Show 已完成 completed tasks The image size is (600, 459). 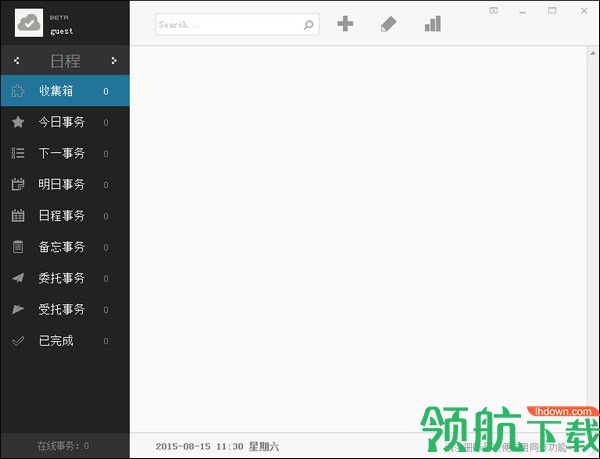(x=65, y=340)
